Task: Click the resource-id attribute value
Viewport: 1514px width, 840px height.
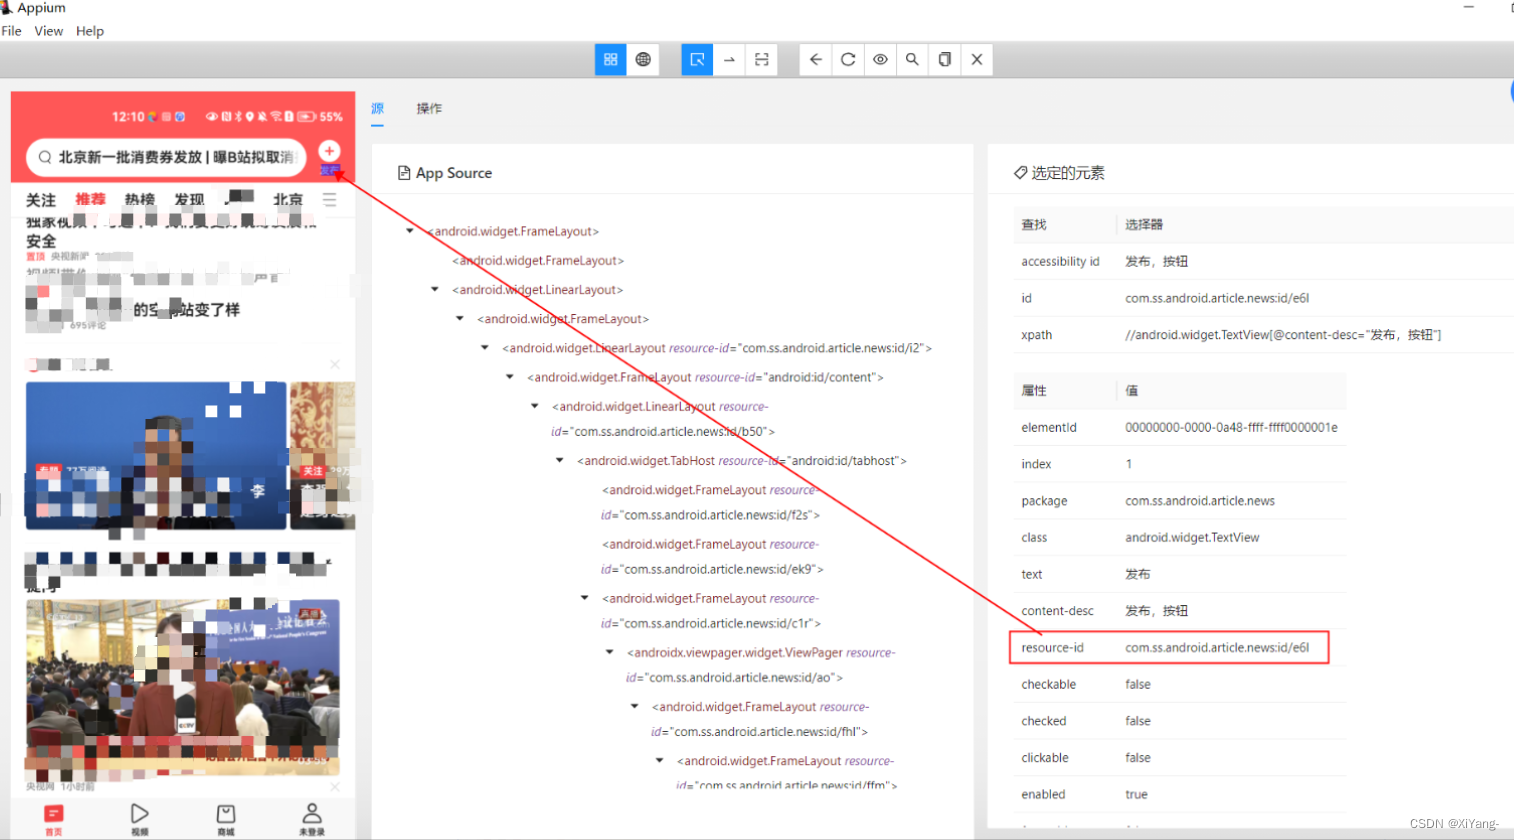Action: 1217,648
